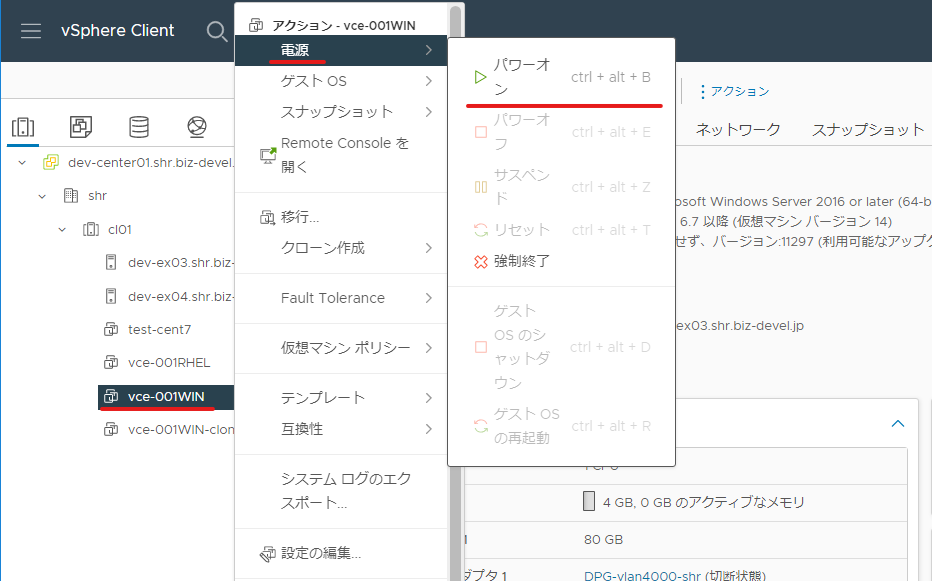932x581 pixels.
Task: Click the search magnifier icon
Action: [217, 32]
